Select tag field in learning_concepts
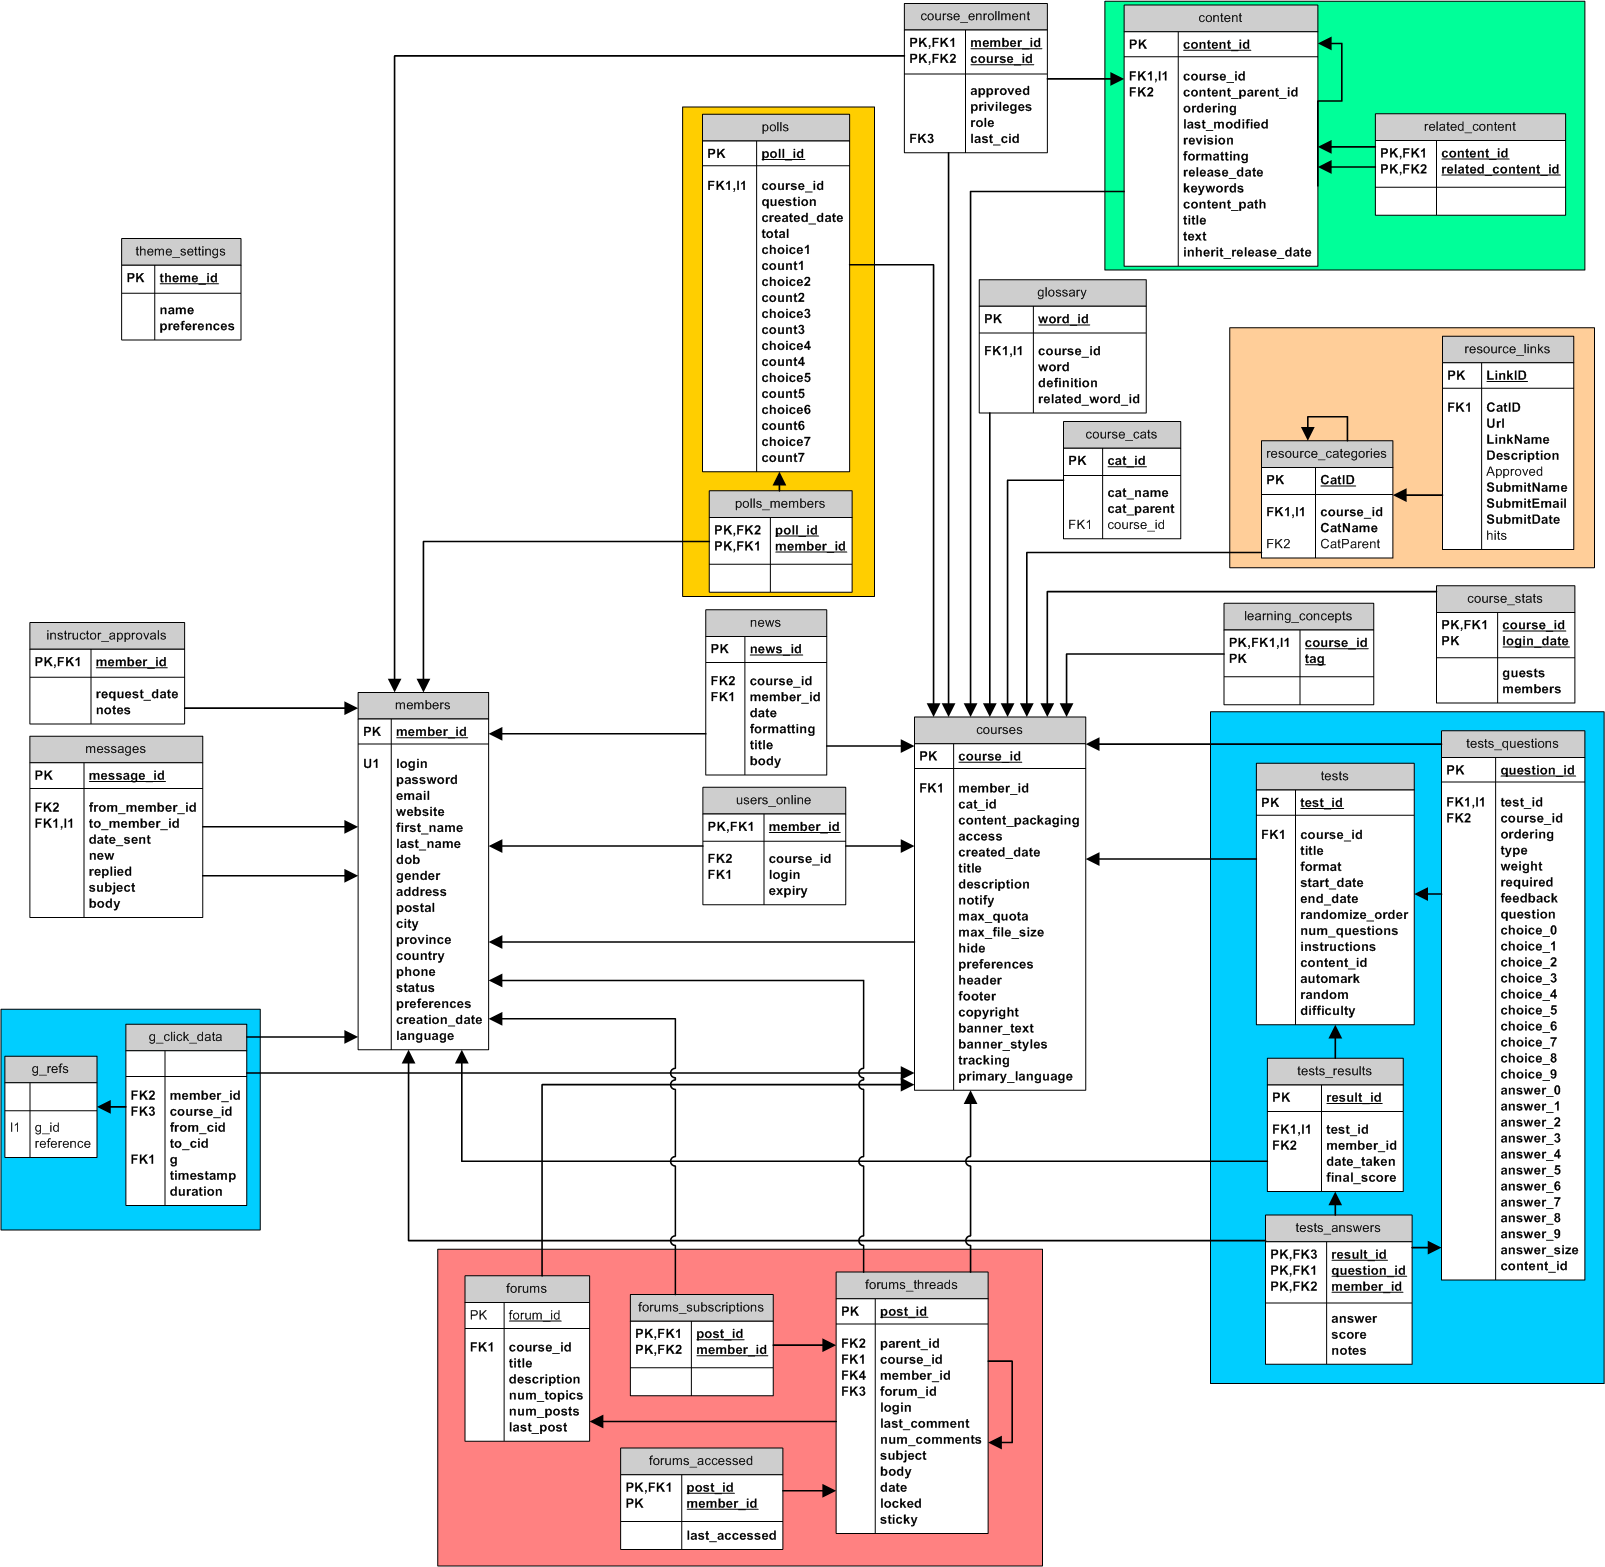Viewport: 1605px width, 1567px height. (x=1314, y=659)
